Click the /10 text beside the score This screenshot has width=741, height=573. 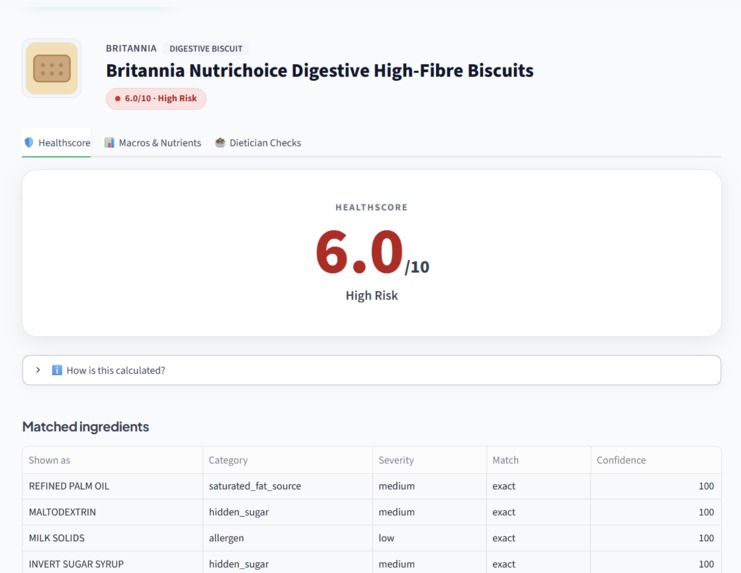pyautogui.click(x=417, y=267)
